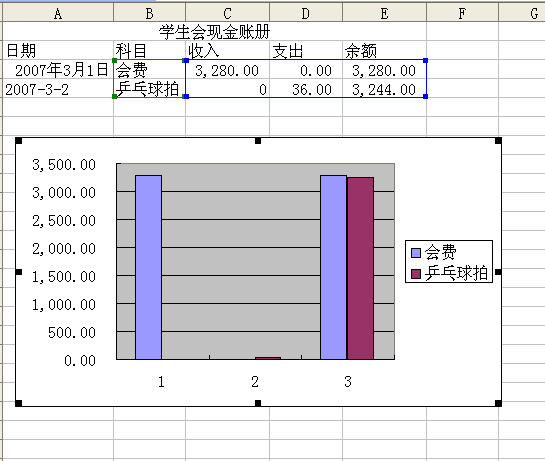Select the 会费 cell in column B

149,70
